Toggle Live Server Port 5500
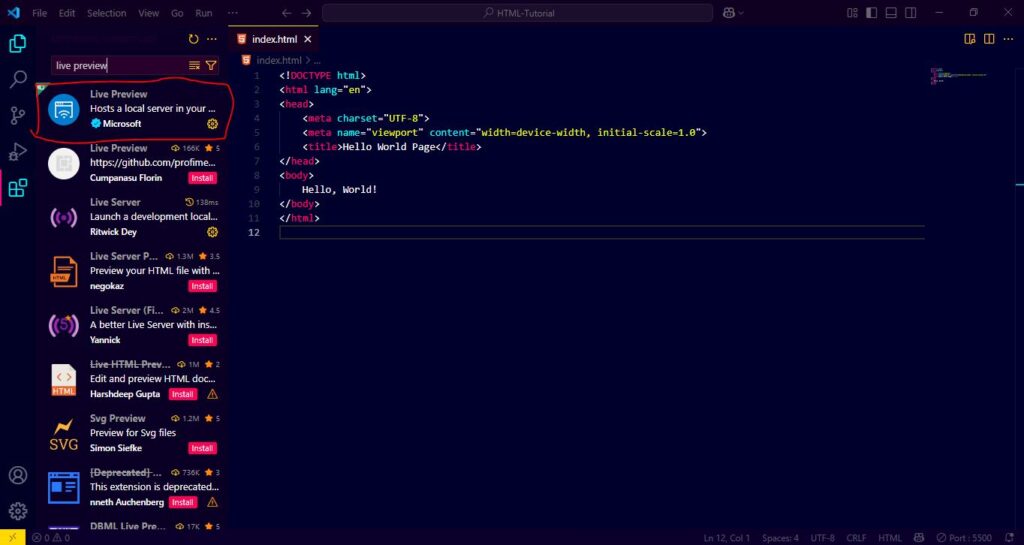The image size is (1024, 545). tap(964, 538)
